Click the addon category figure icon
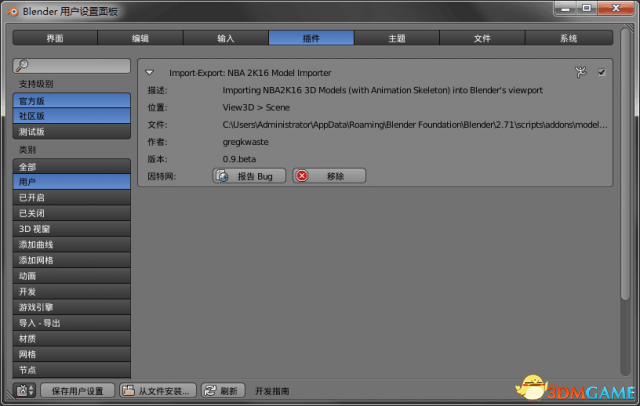 tap(580, 72)
